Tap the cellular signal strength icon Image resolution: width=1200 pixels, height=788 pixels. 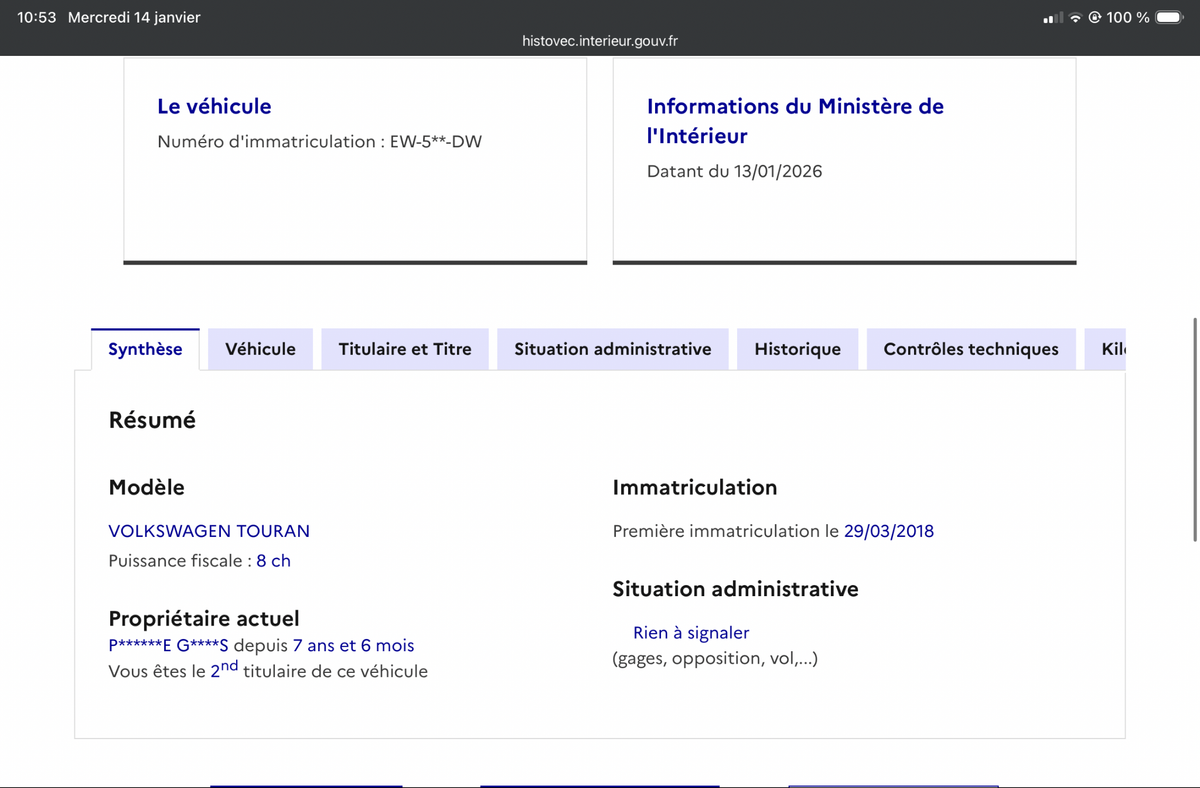1053,18
